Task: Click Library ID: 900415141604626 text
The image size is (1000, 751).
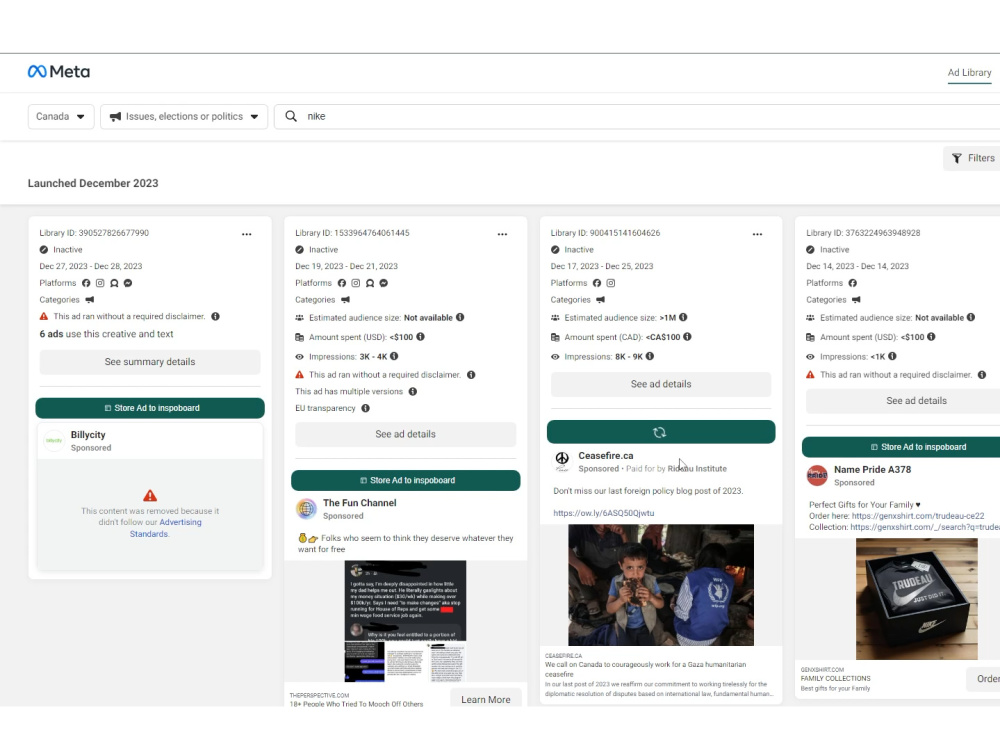Action: [605, 233]
